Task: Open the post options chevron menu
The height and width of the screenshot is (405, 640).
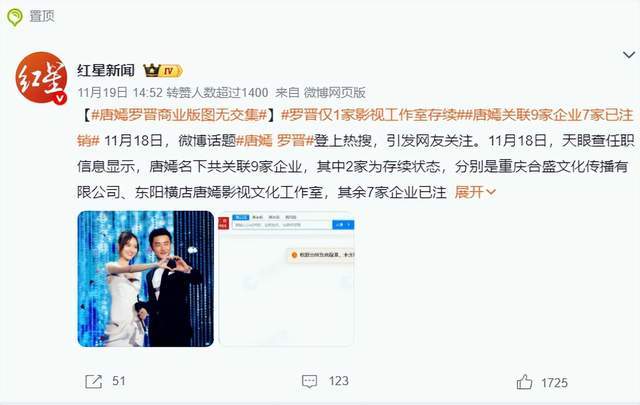Action: (629, 54)
